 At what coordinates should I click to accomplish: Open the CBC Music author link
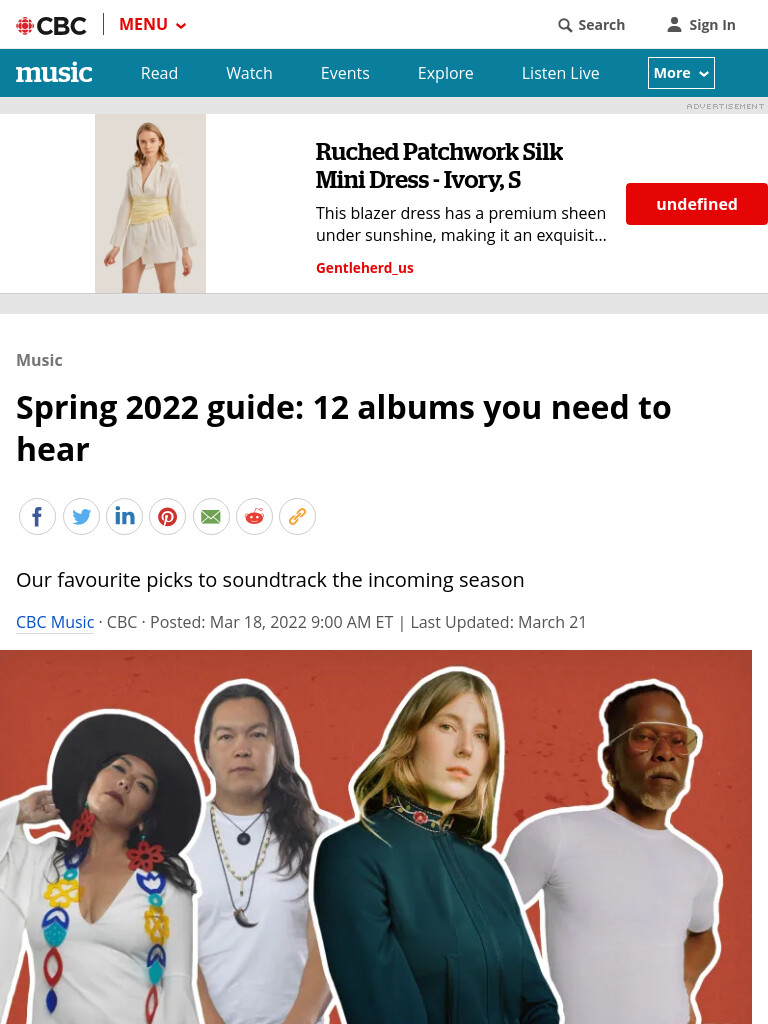[x=55, y=622]
